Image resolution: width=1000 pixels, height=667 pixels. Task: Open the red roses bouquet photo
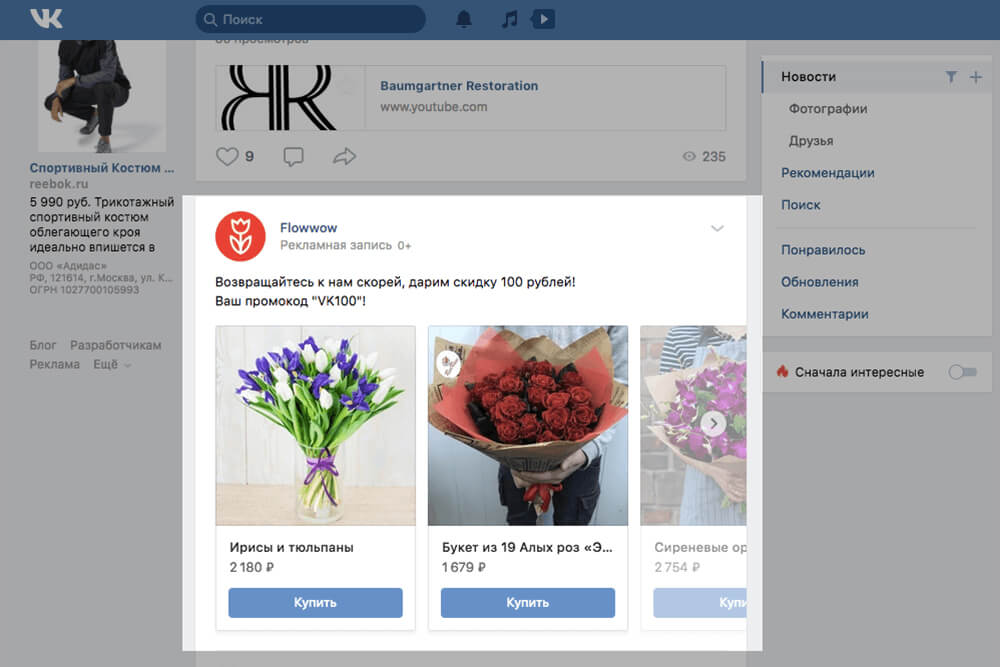[x=527, y=425]
